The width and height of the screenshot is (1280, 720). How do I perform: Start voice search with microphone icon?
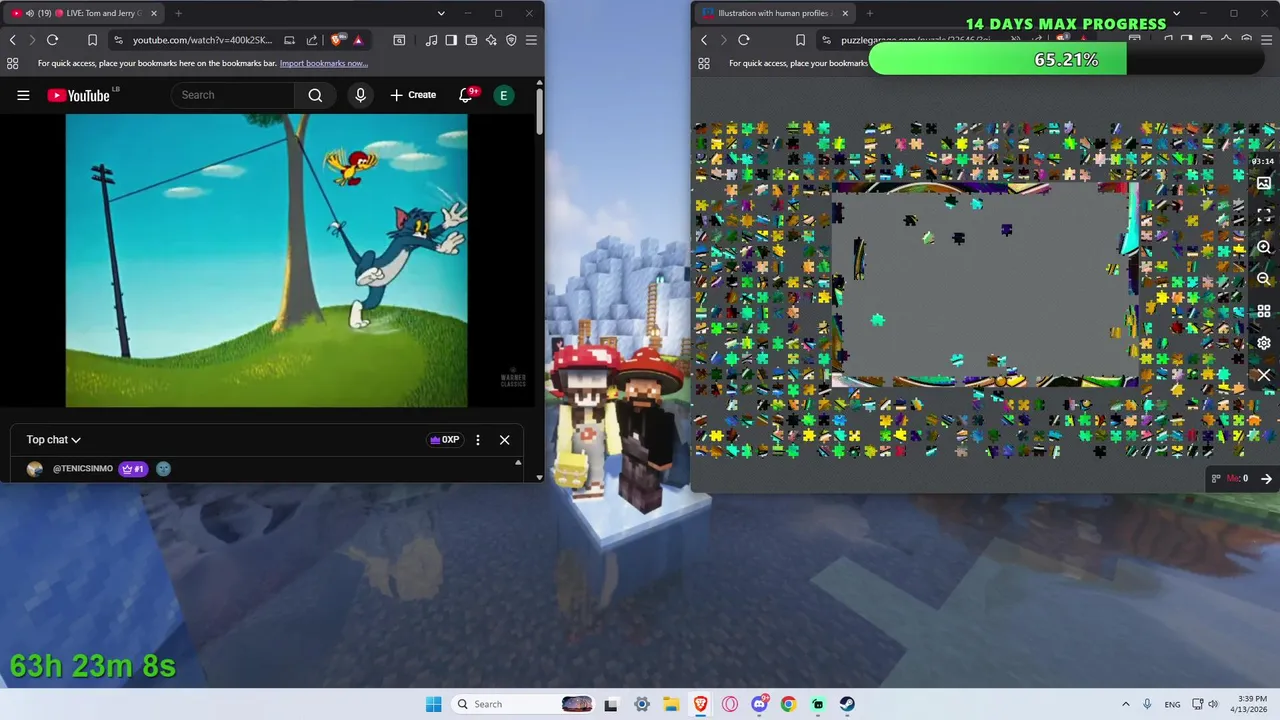coord(360,95)
